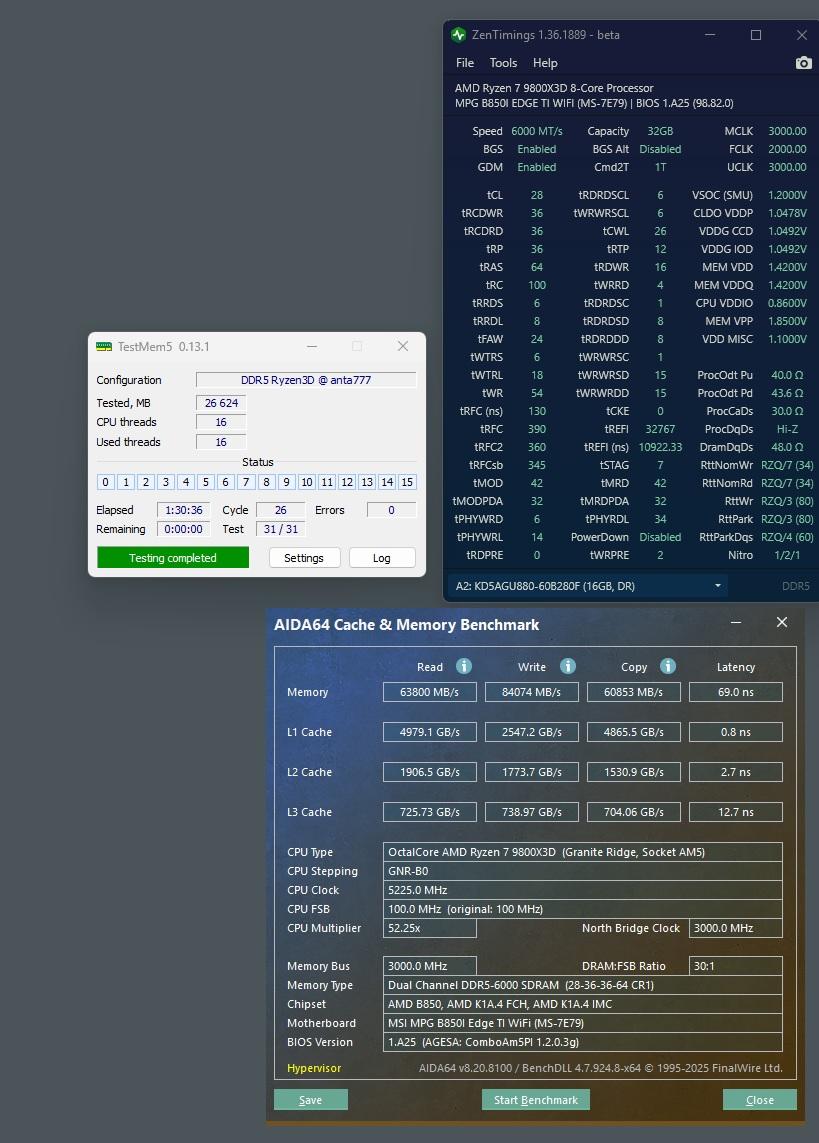Click the ZenTimings app logo icon

coord(458,35)
